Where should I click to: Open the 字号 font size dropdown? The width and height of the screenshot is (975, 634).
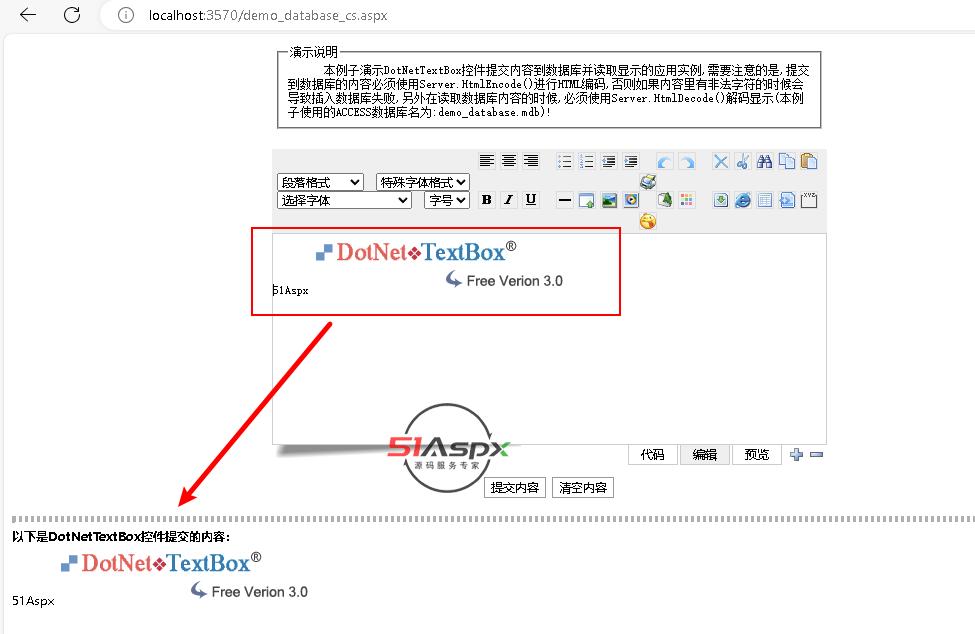tap(447, 200)
